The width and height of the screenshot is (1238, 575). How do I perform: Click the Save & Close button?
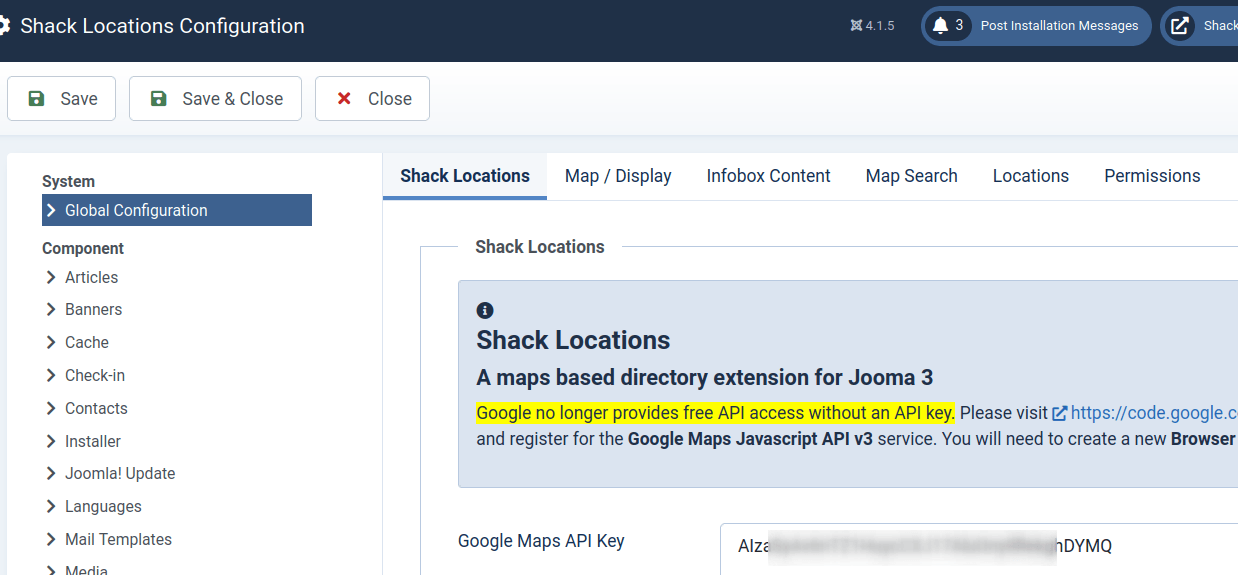pyautogui.click(x=215, y=99)
